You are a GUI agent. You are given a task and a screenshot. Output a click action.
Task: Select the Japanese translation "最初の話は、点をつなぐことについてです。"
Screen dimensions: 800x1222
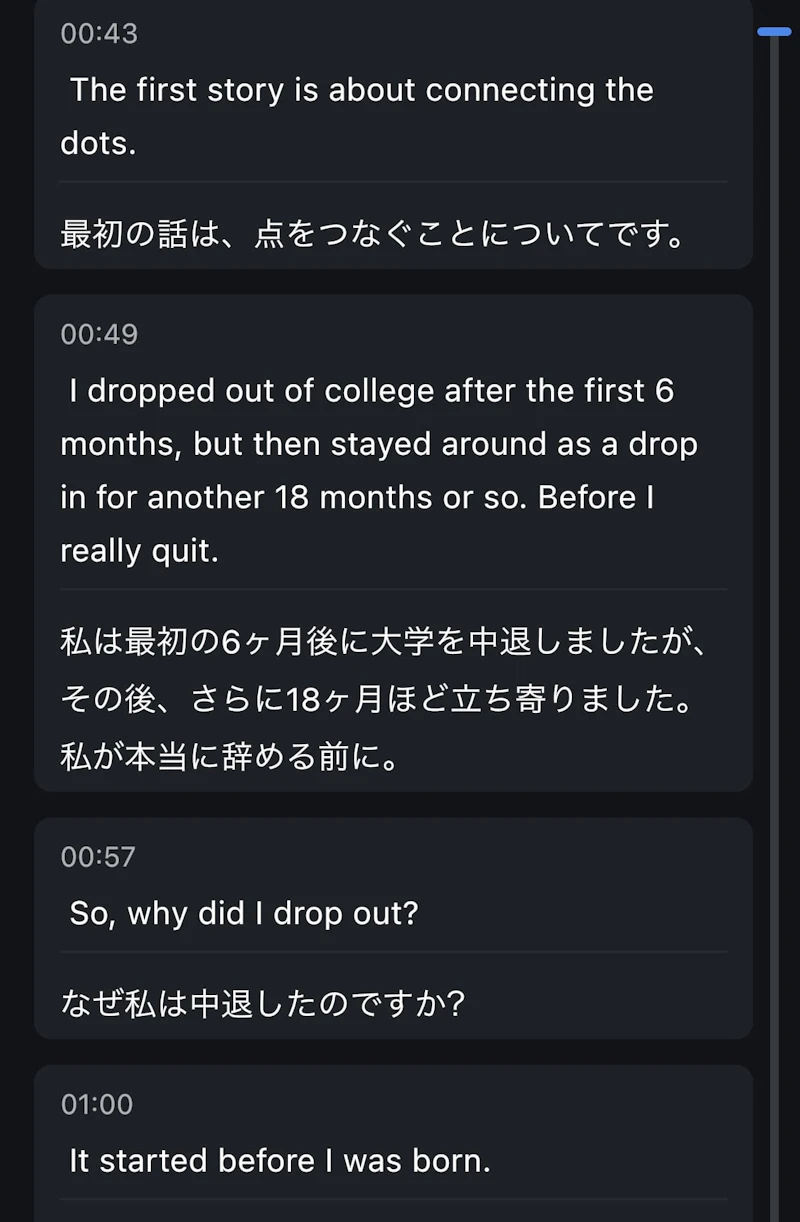tap(372, 235)
